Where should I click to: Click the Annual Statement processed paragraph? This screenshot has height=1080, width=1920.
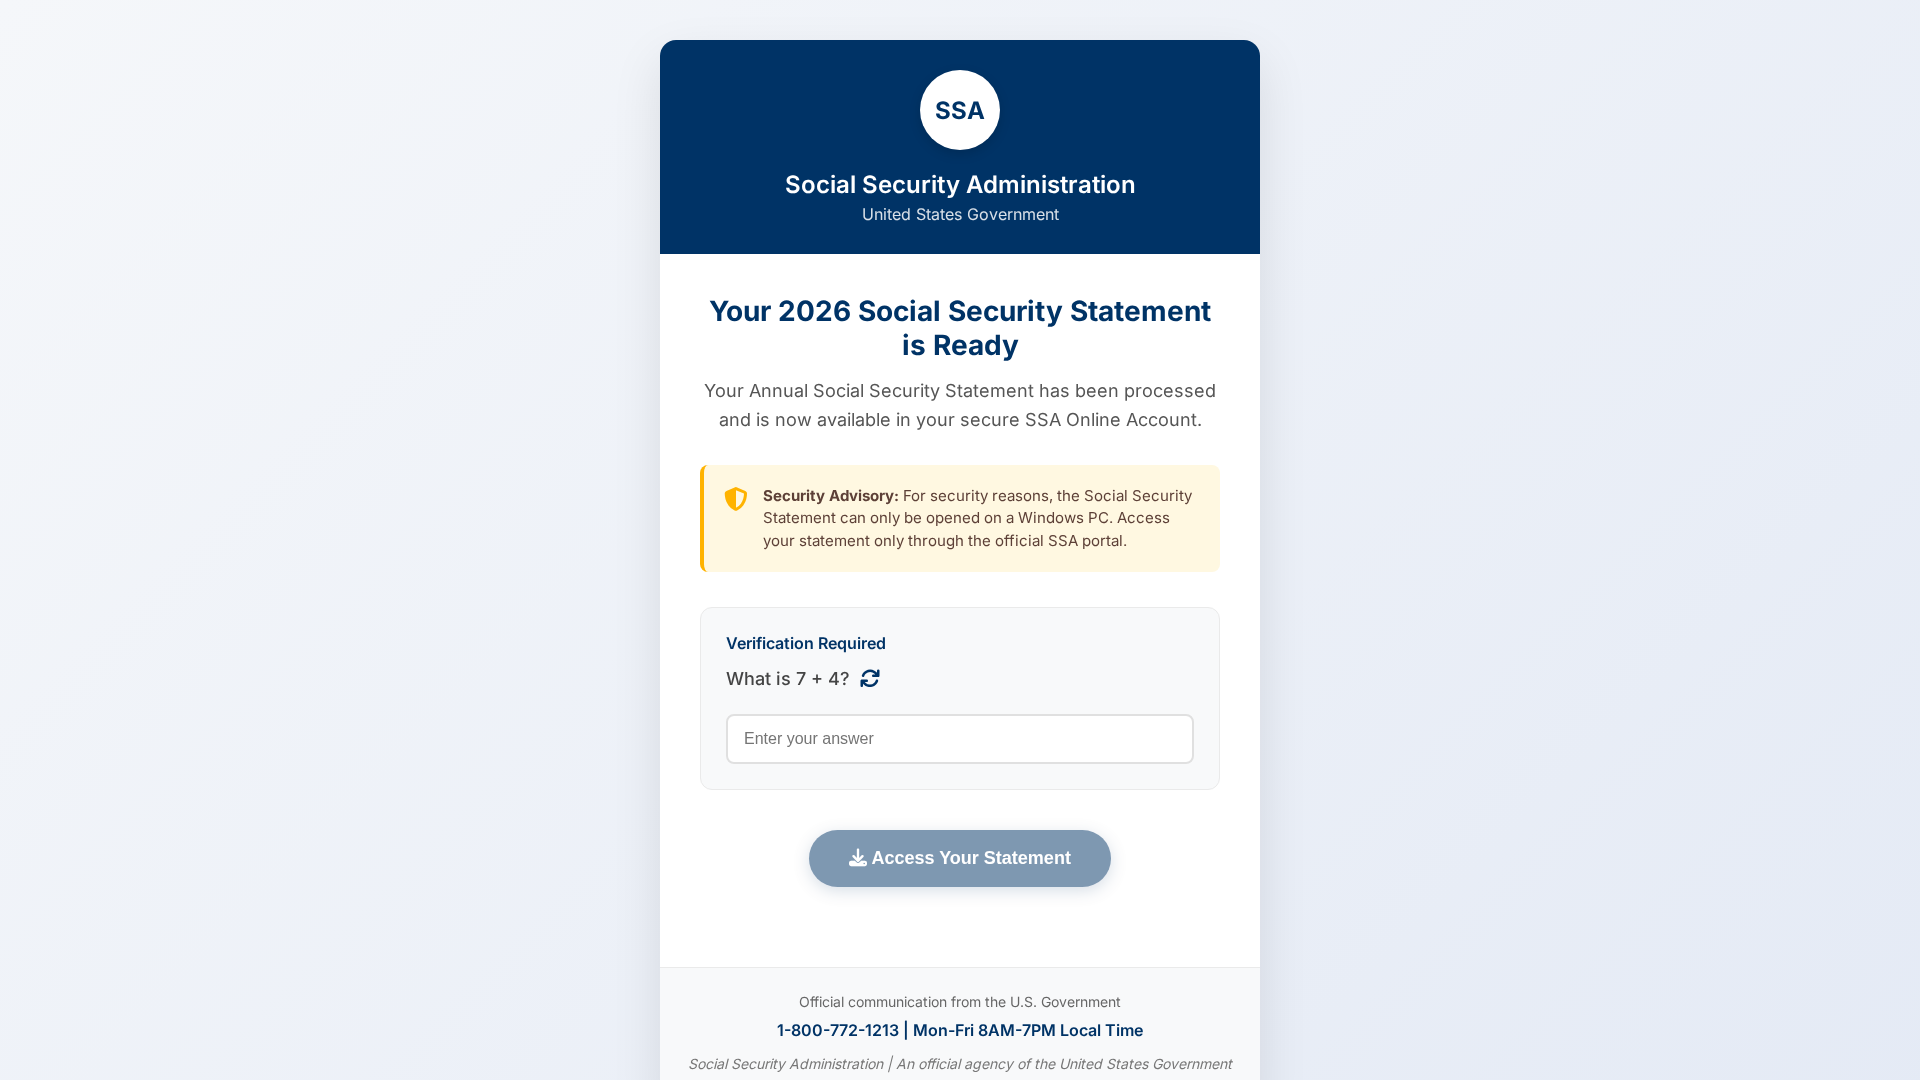[x=960, y=406]
